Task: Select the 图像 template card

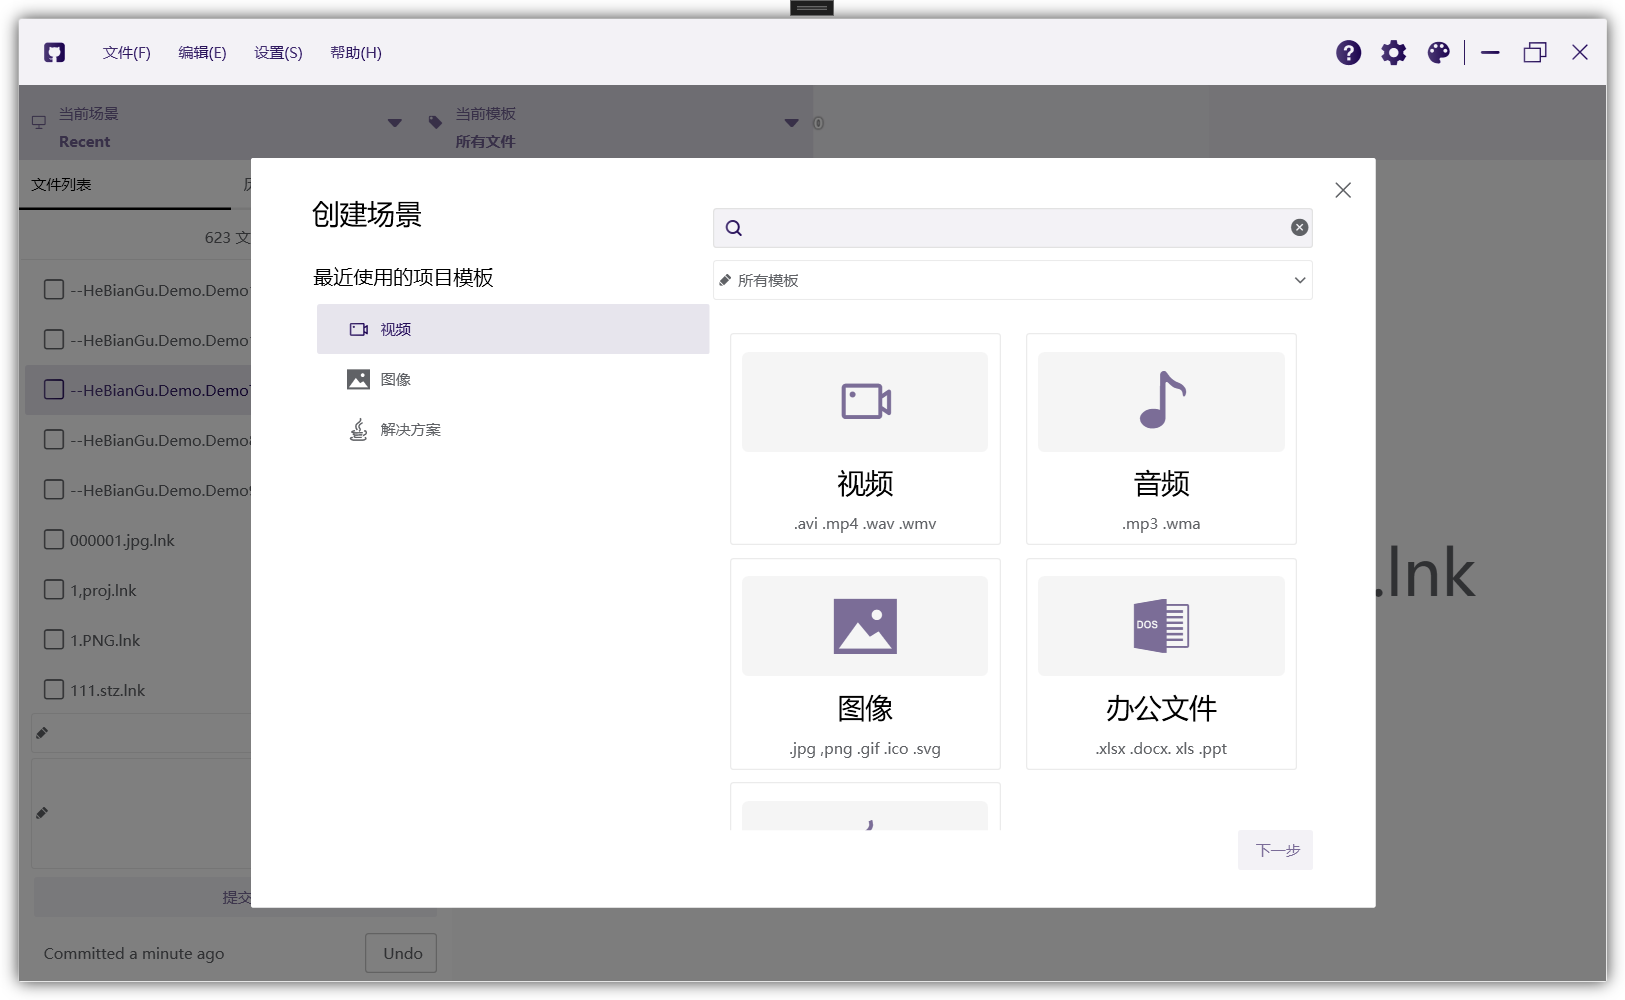Action: pyautogui.click(x=865, y=664)
